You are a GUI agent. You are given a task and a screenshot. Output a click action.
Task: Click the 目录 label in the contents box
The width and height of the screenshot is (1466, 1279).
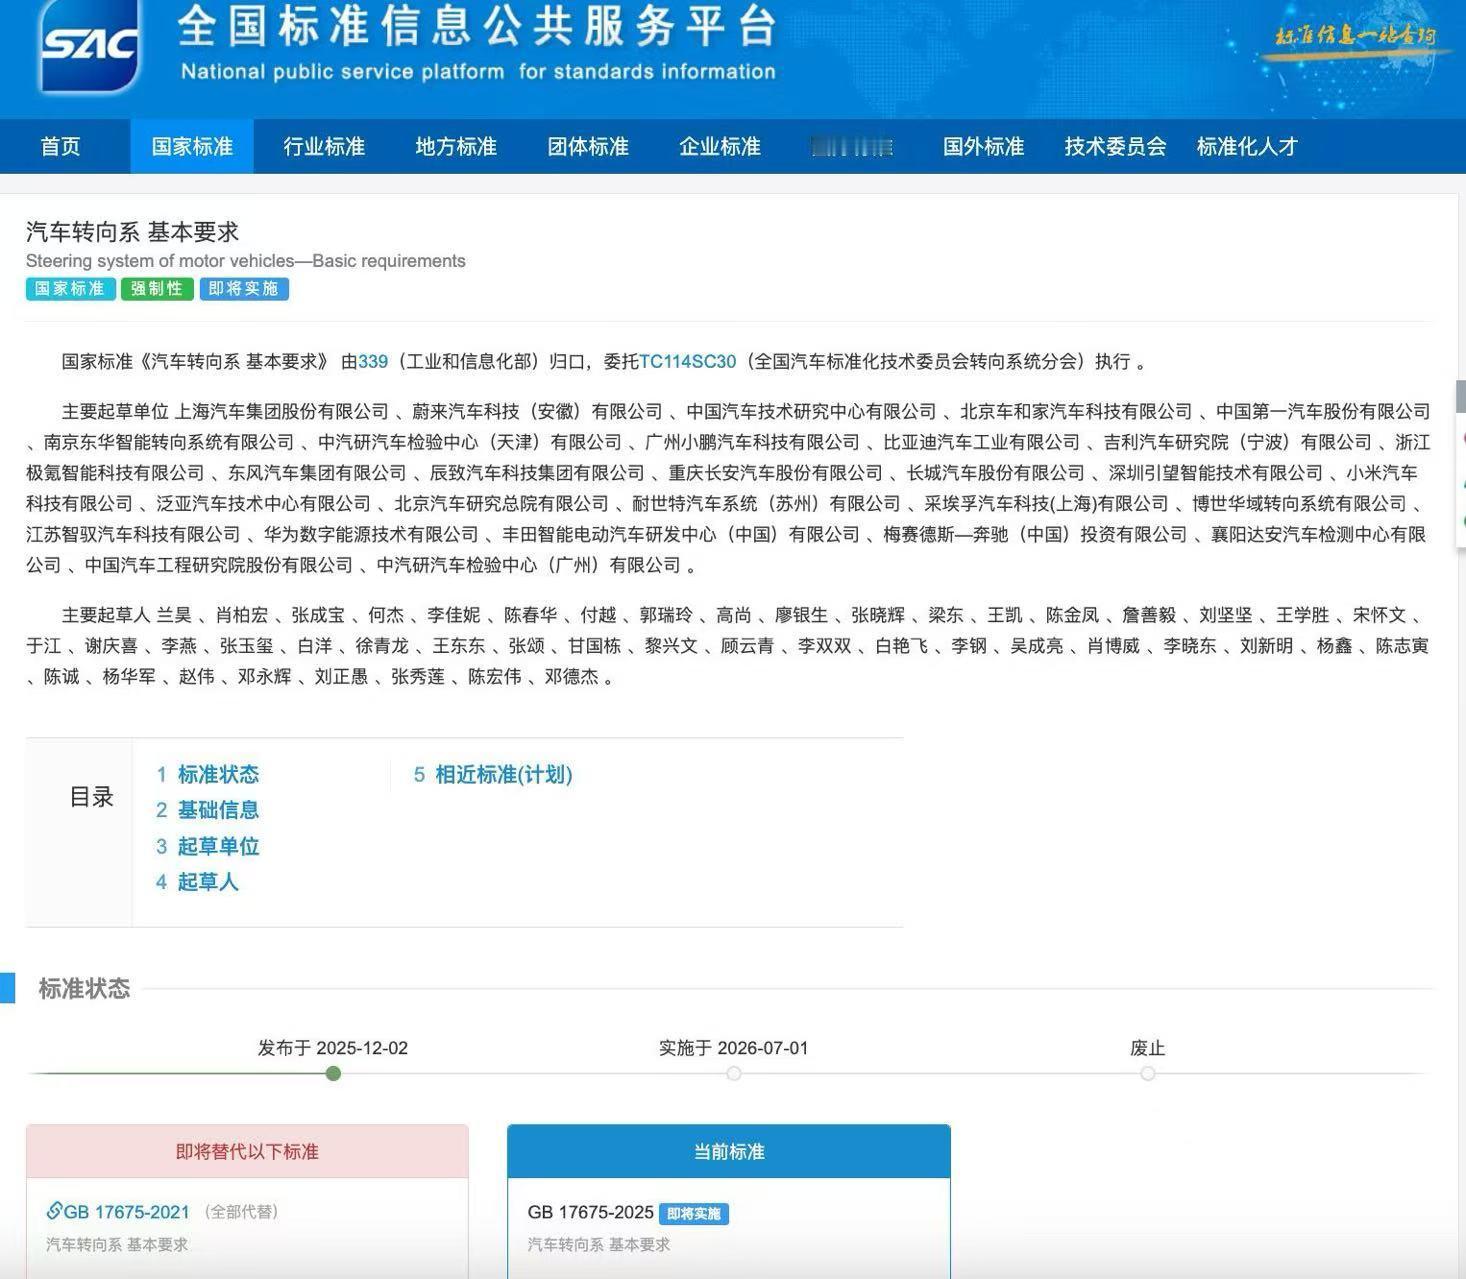91,797
